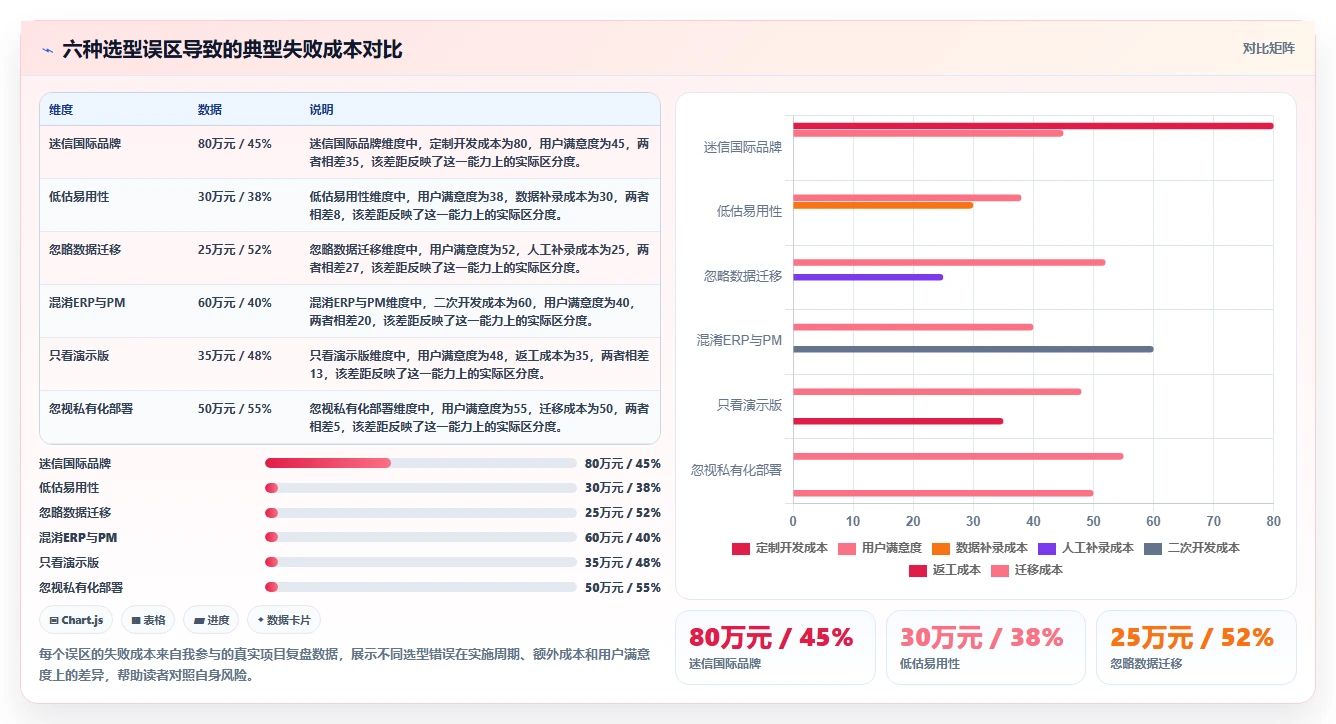Toggle the 迁移成本 legend series
The width and height of the screenshot is (1336, 724).
pyautogui.click(x=1026, y=570)
